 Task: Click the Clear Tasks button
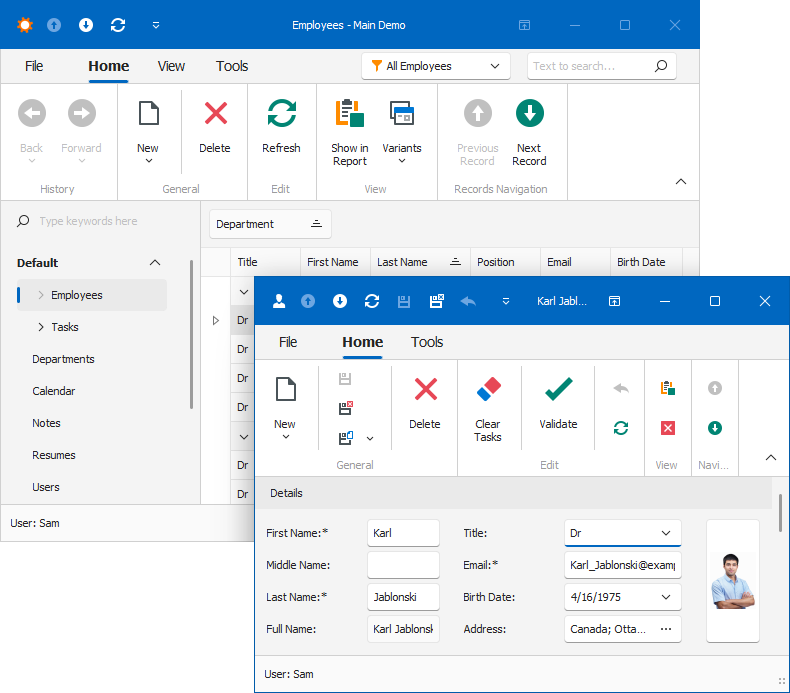pyautogui.click(x=488, y=408)
